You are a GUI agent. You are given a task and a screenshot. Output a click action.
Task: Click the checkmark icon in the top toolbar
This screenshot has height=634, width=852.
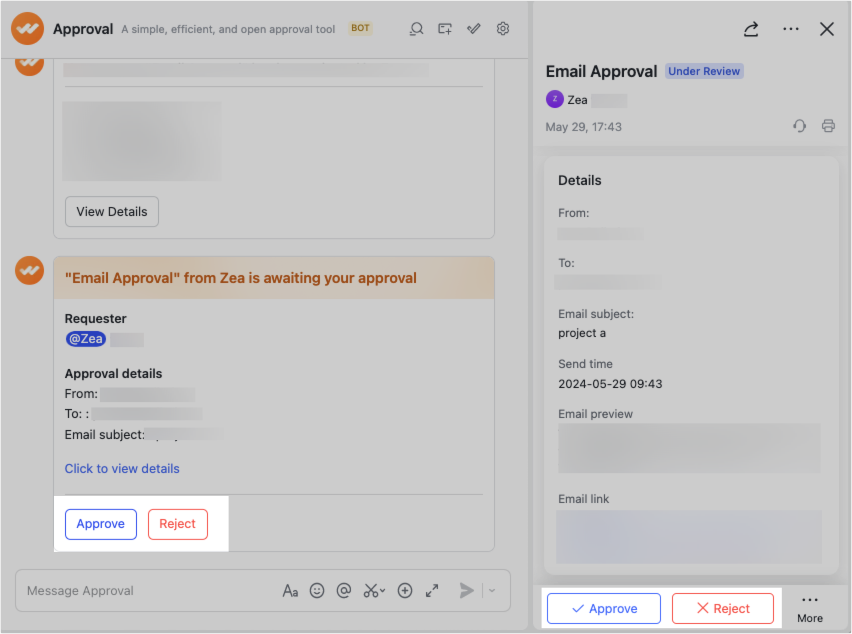(x=473, y=29)
